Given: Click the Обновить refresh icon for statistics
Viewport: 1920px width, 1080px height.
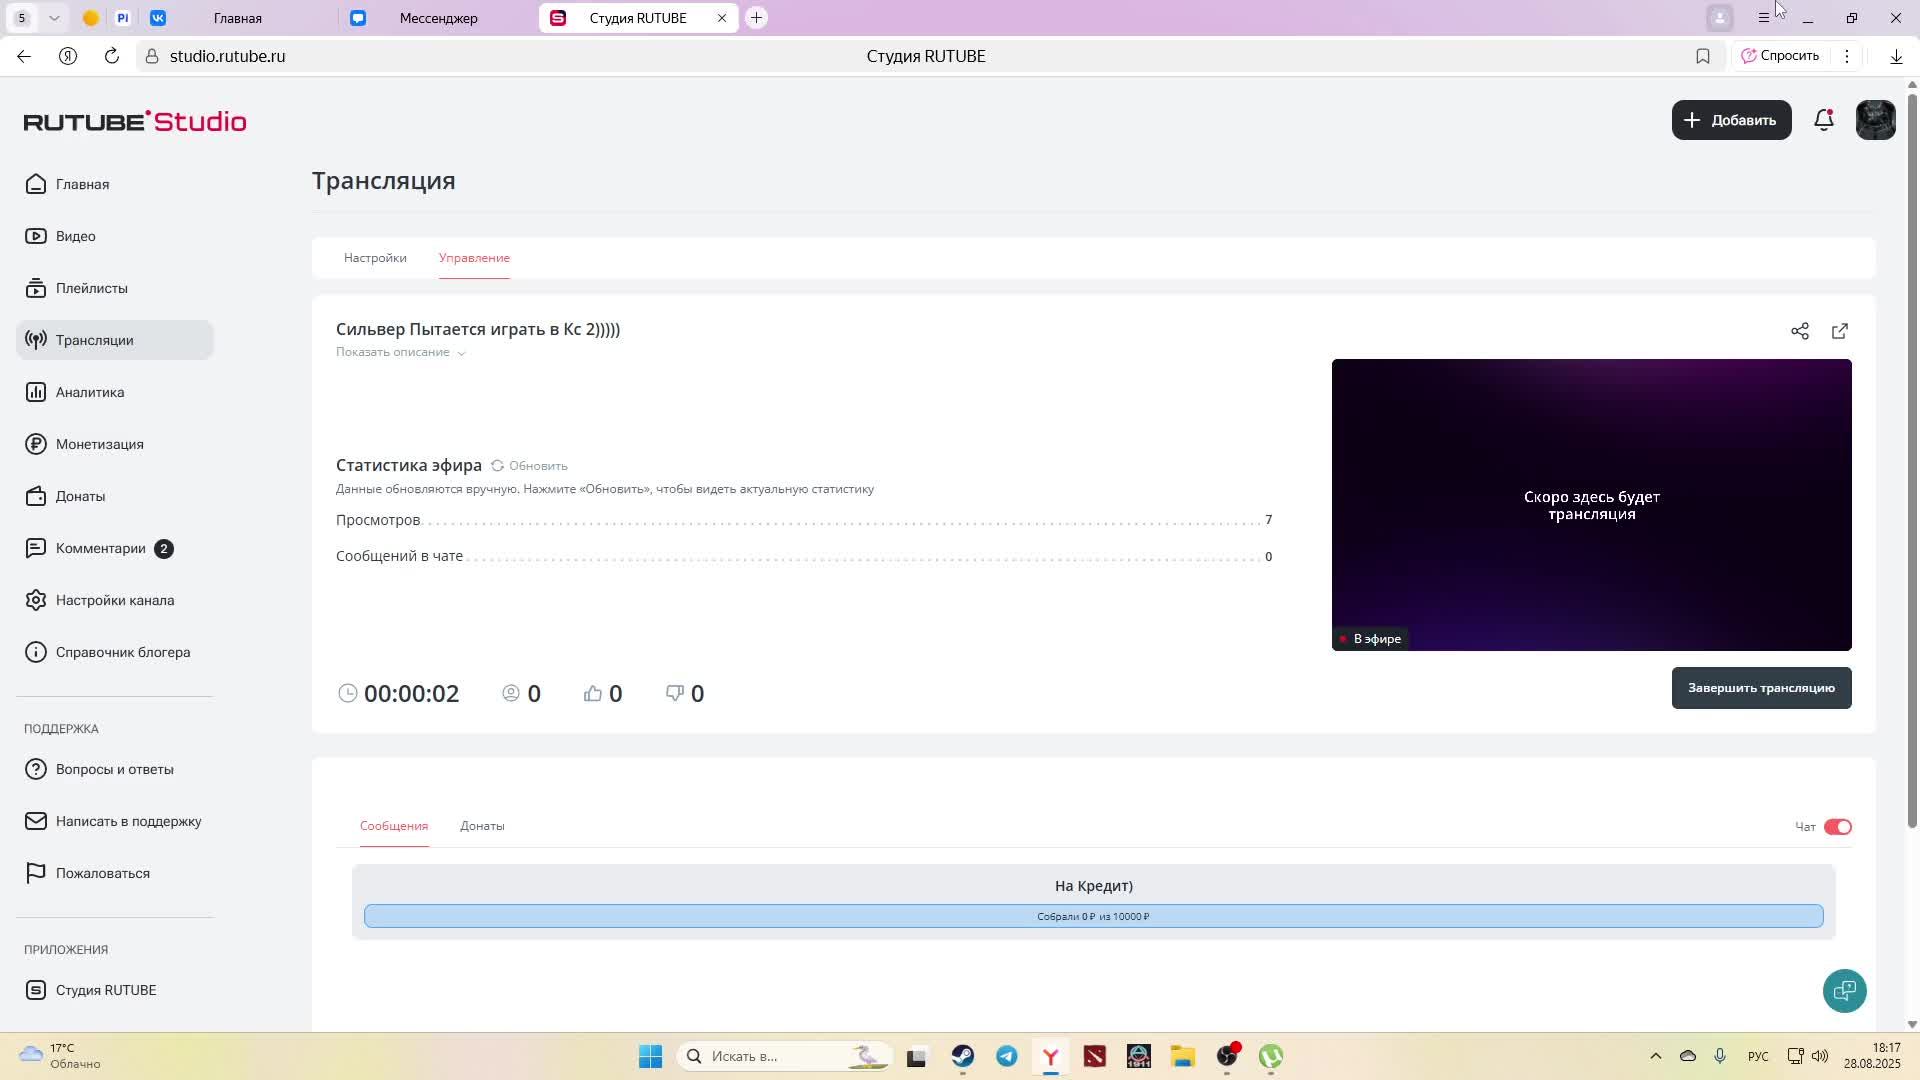Looking at the screenshot, I should tap(498, 465).
